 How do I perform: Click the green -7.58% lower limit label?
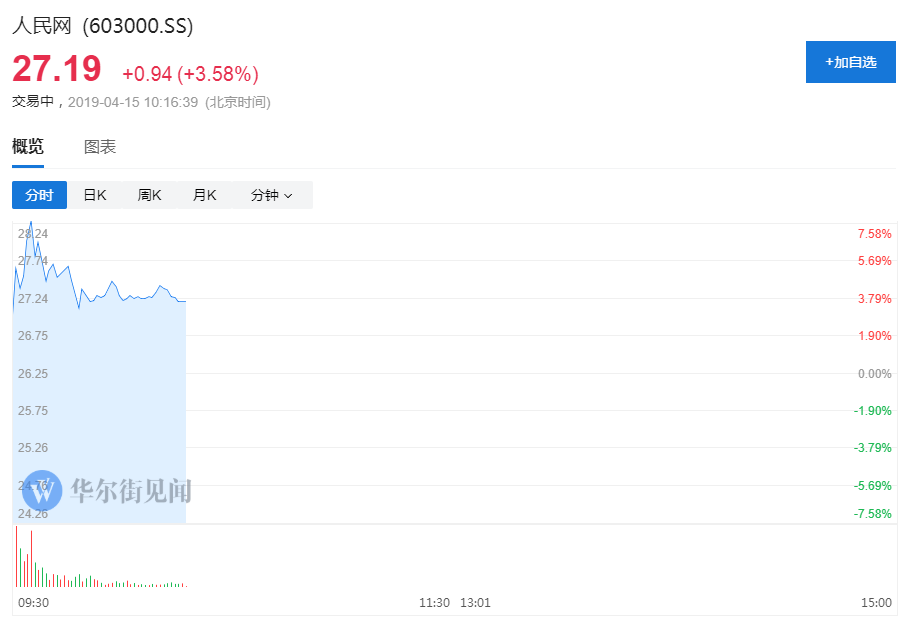[x=872, y=514]
